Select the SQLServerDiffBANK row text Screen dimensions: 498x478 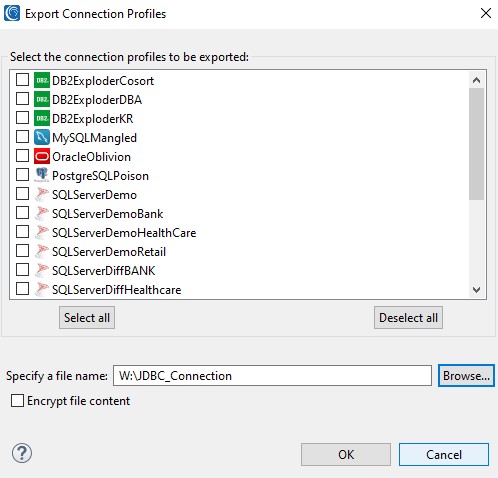coord(104,271)
